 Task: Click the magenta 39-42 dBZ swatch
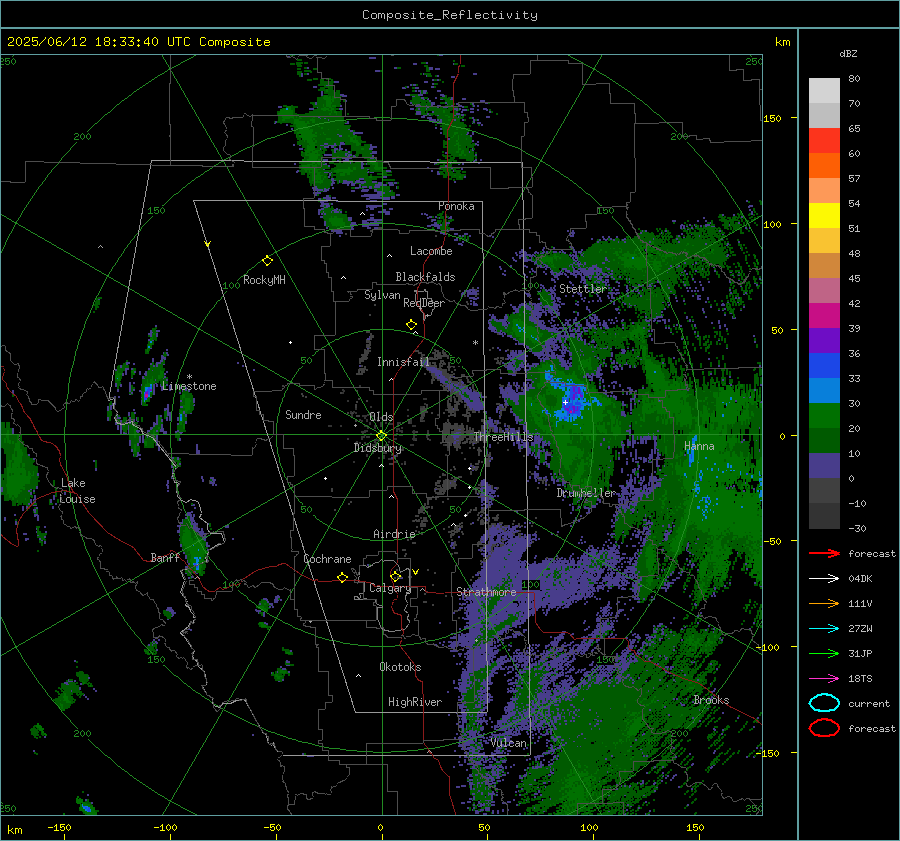pyautogui.click(x=824, y=315)
